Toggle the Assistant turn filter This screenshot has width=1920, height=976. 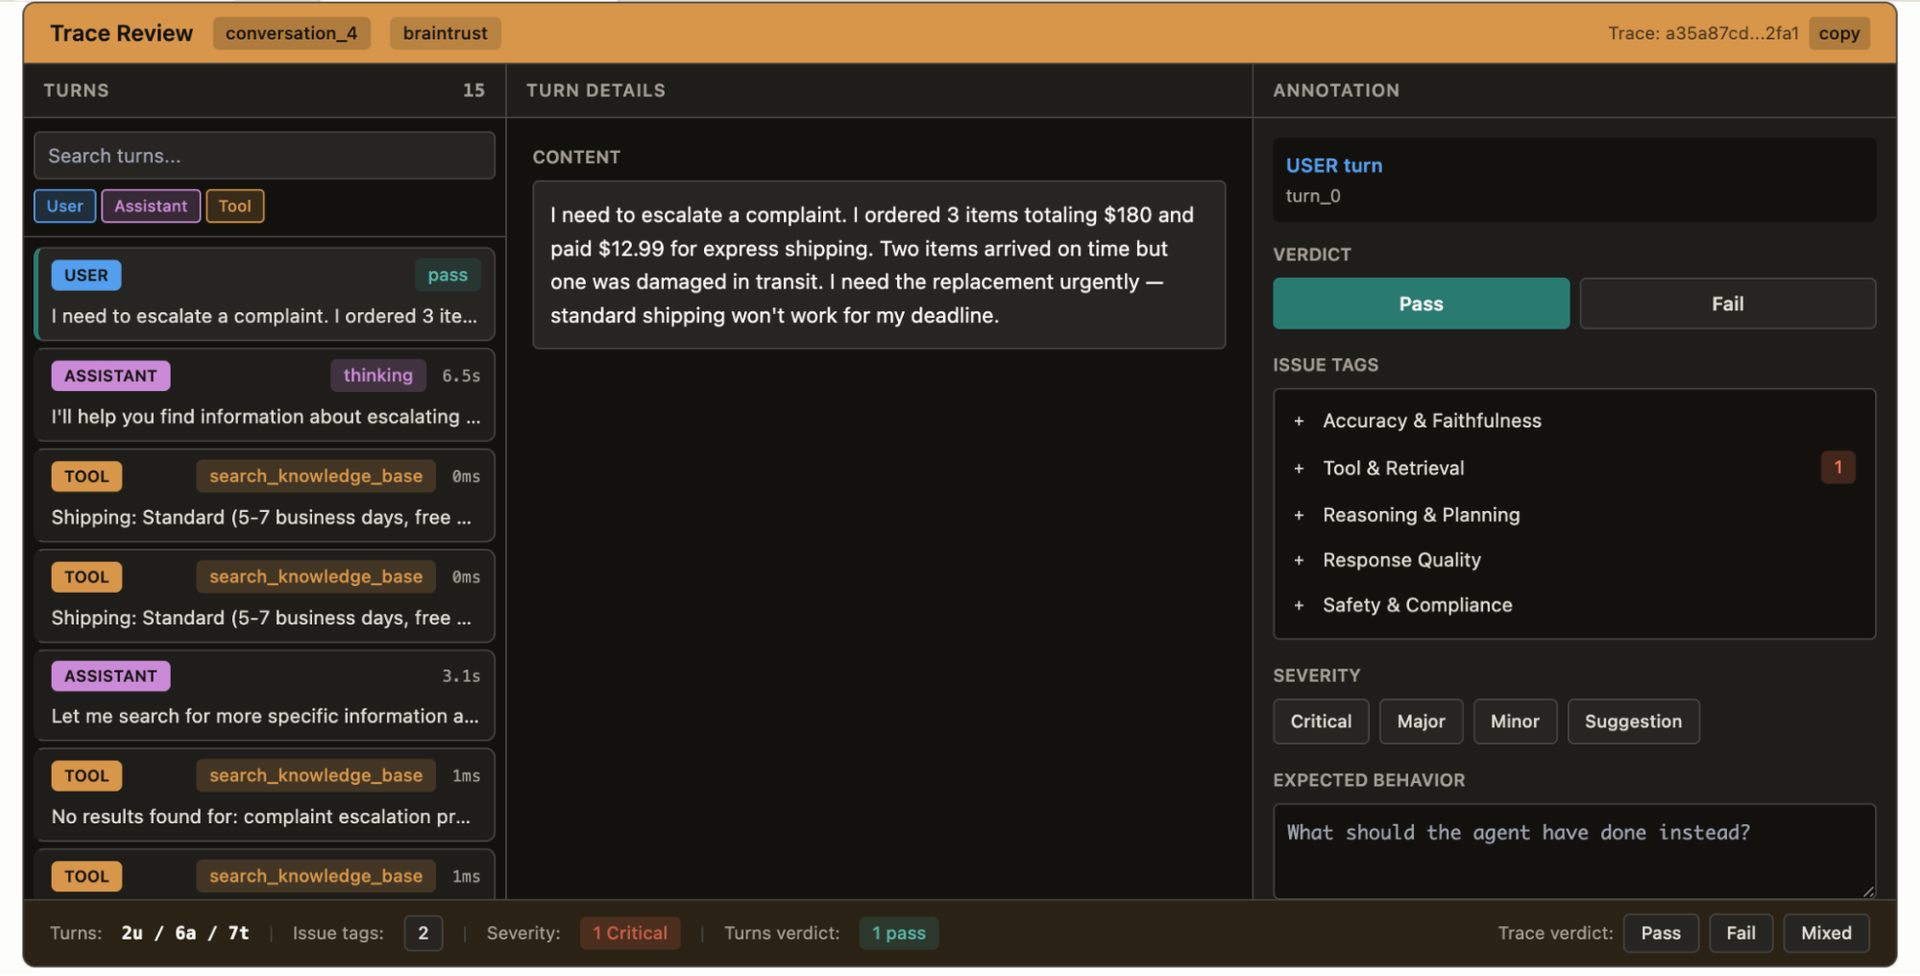coord(150,206)
